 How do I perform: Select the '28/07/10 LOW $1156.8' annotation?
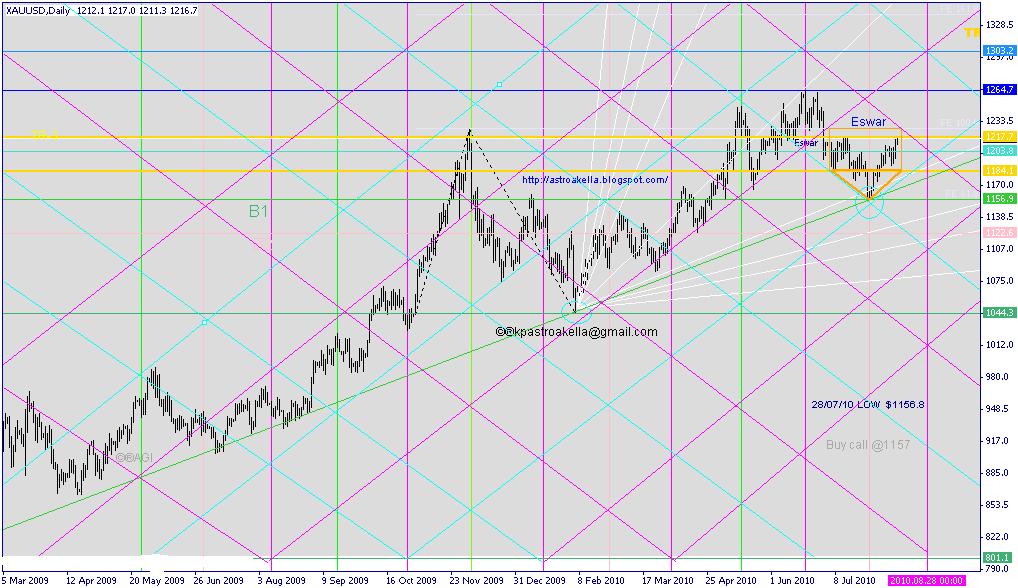(868, 404)
